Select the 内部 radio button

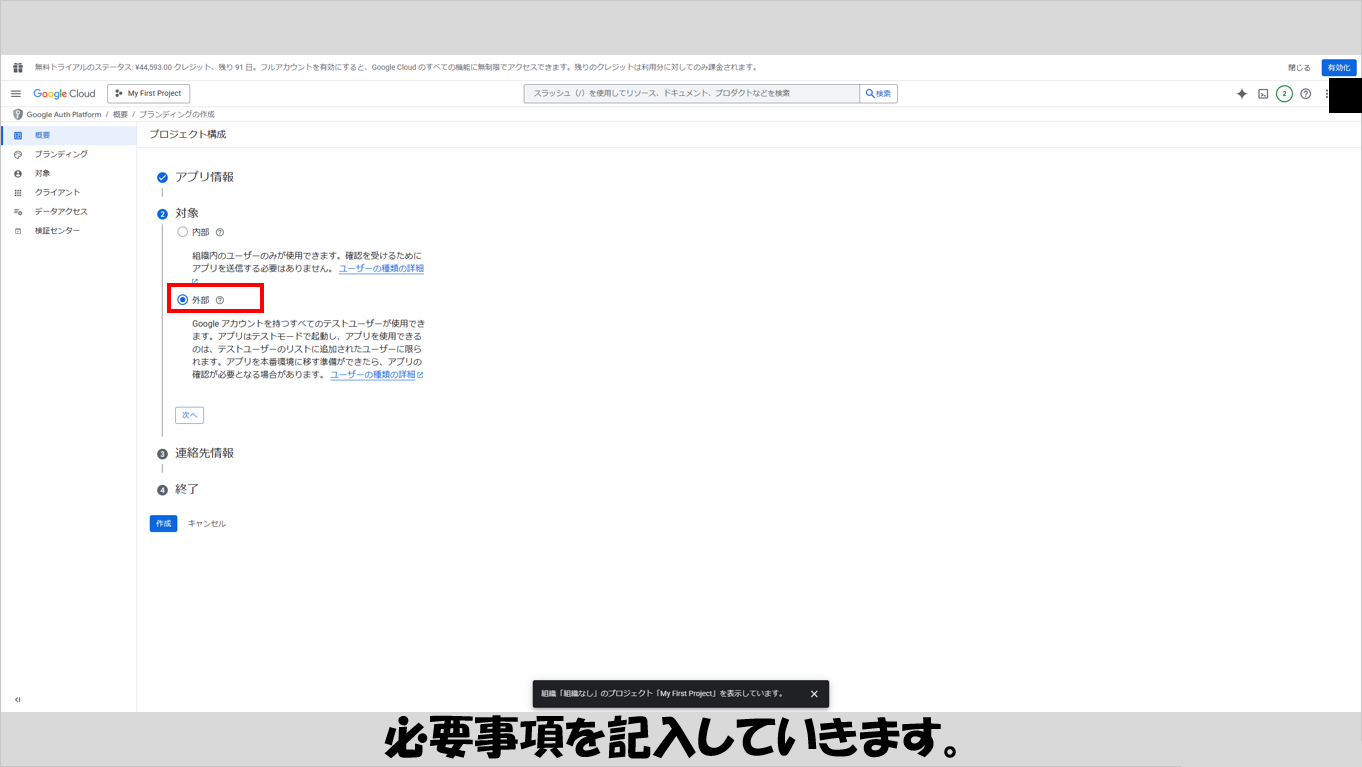pos(182,232)
